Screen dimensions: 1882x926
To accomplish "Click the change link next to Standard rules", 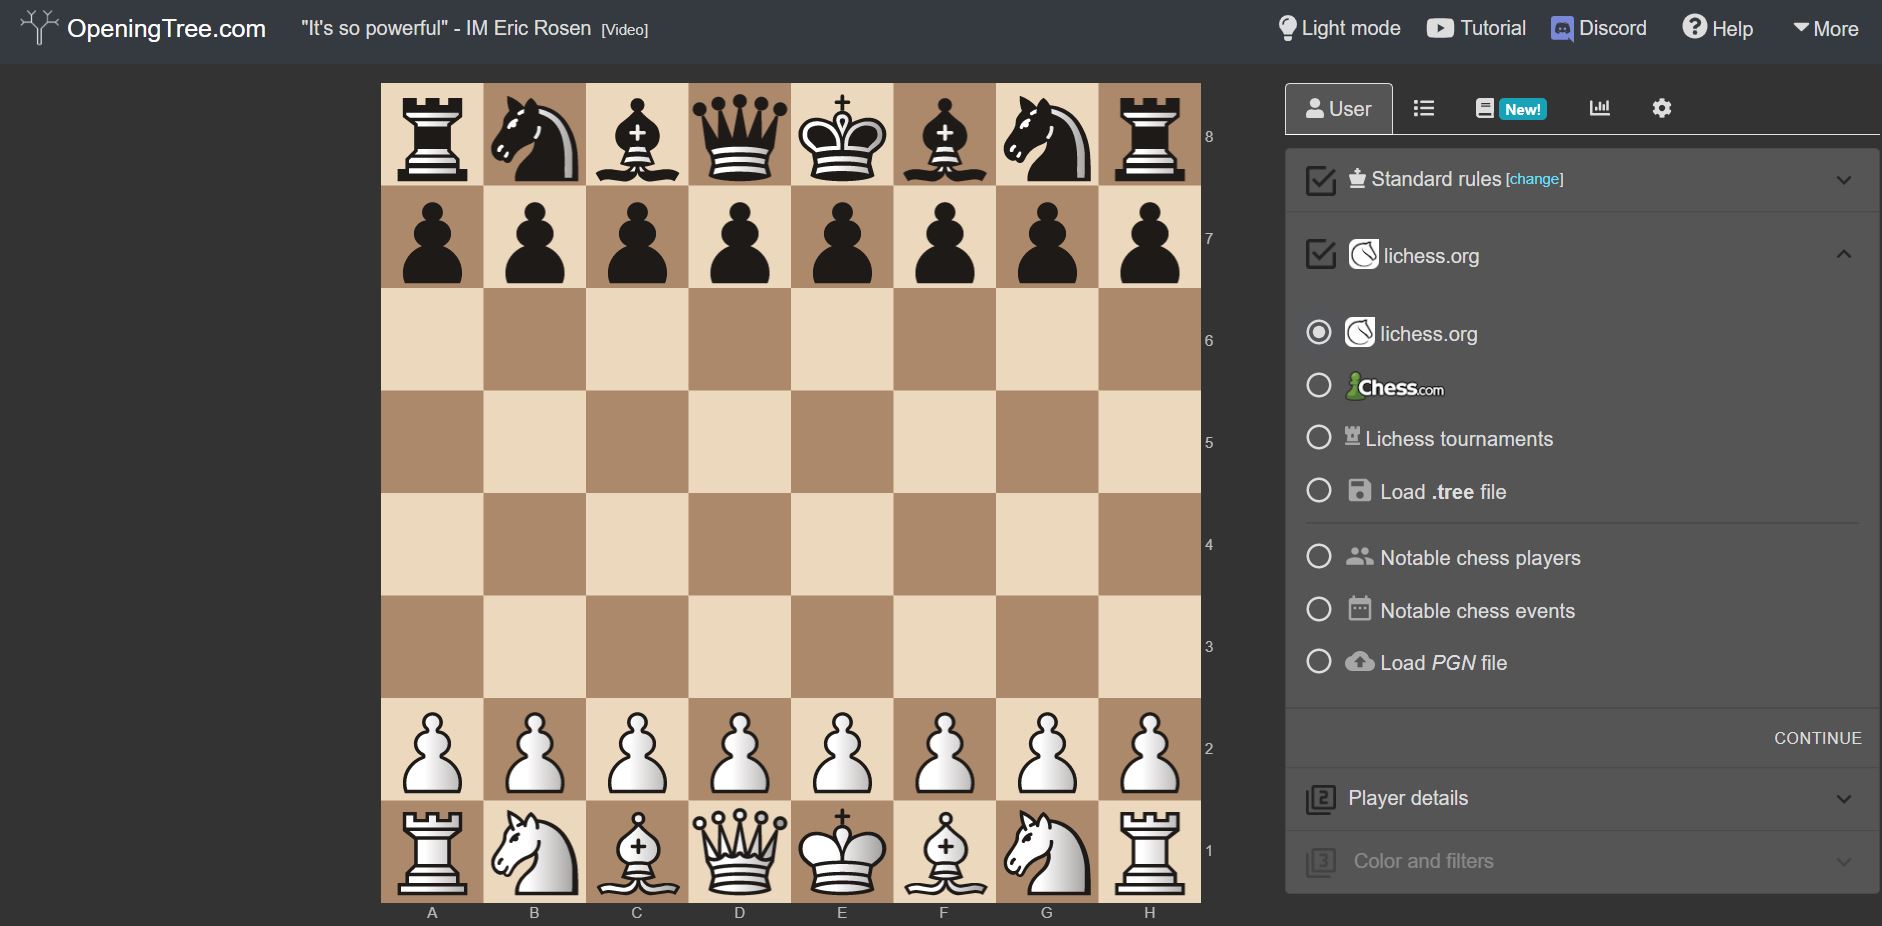I will (x=1535, y=179).
